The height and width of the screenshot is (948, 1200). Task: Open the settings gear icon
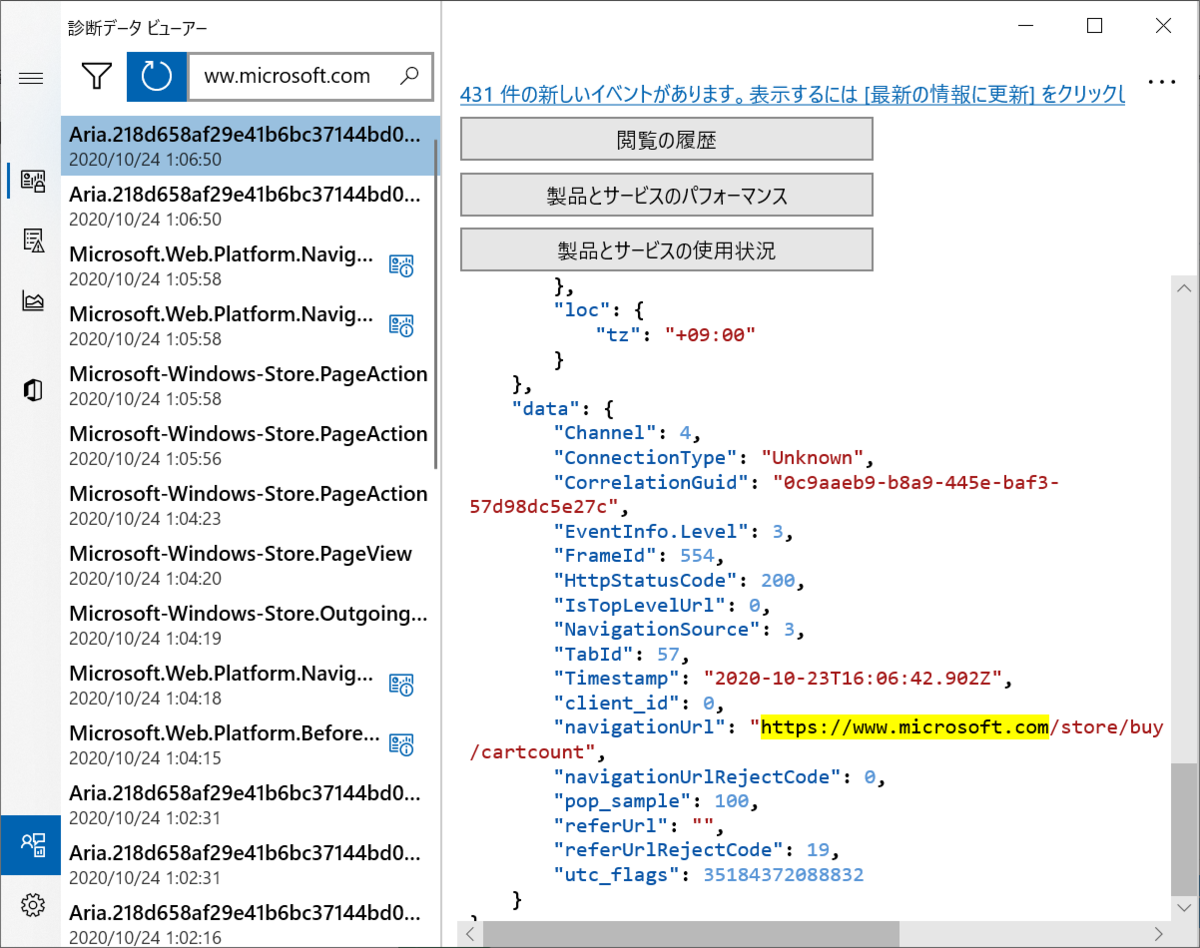coord(33,906)
